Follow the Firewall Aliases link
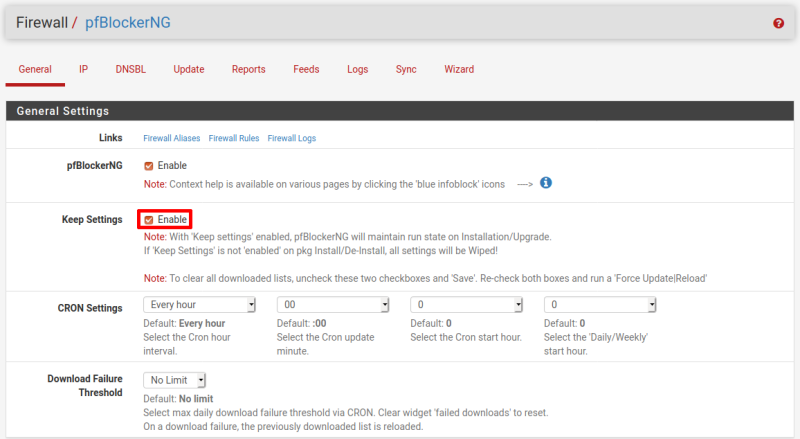Screen dimensions: 800x439 click(x=171, y=138)
